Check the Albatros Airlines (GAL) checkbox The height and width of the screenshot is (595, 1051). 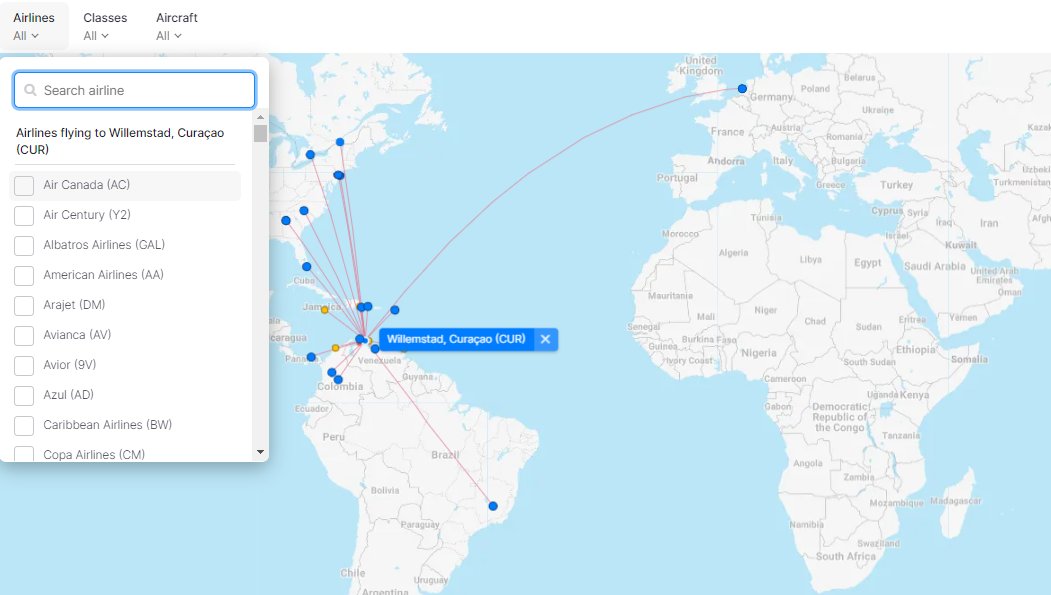pos(24,245)
